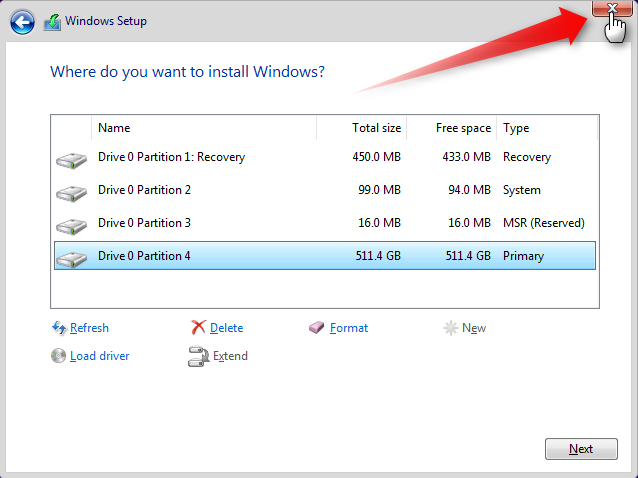This screenshot has width=638, height=478.
Task: Select Drive 0 Partition 2 System row
Action: click(325, 190)
